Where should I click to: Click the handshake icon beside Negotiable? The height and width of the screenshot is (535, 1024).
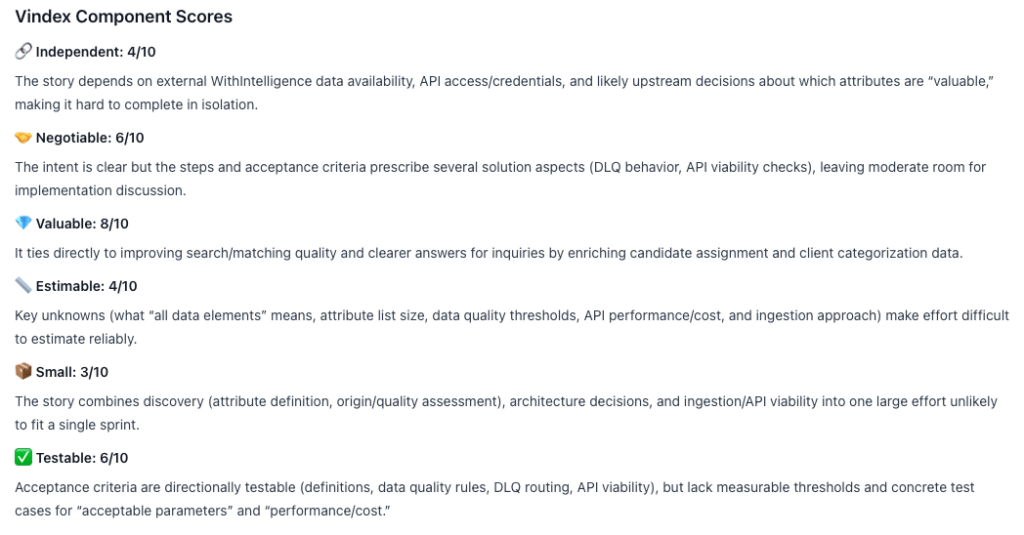(x=23, y=138)
